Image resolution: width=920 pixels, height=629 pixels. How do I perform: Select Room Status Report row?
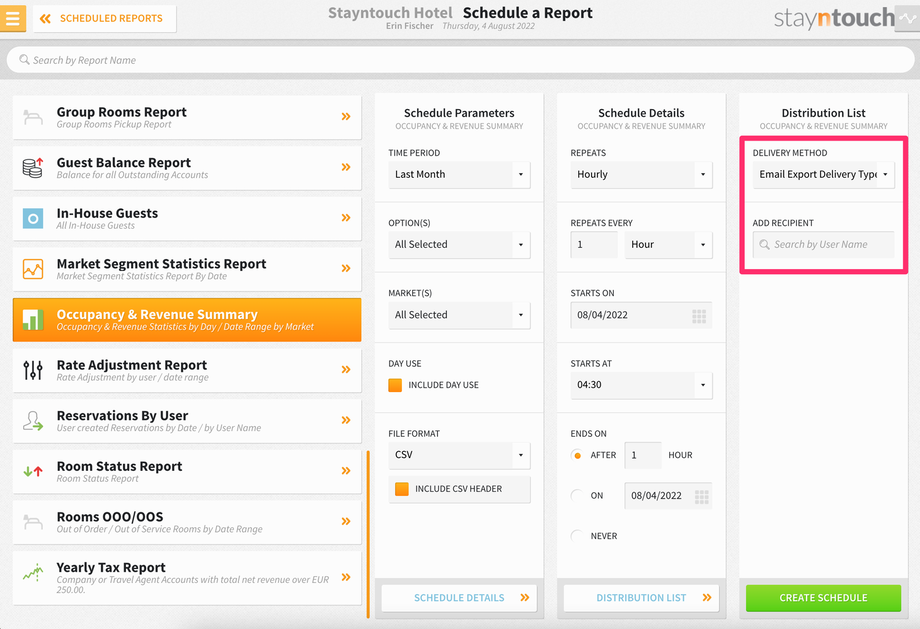click(187, 471)
